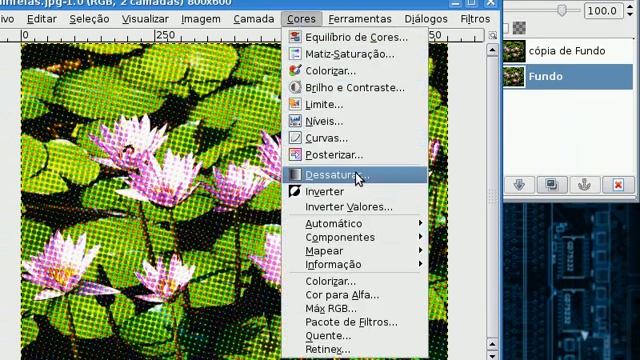The width and height of the screenshot is (640, 360).
Task: Expand the Mapear submenu
Action: [x=354, y=251]
